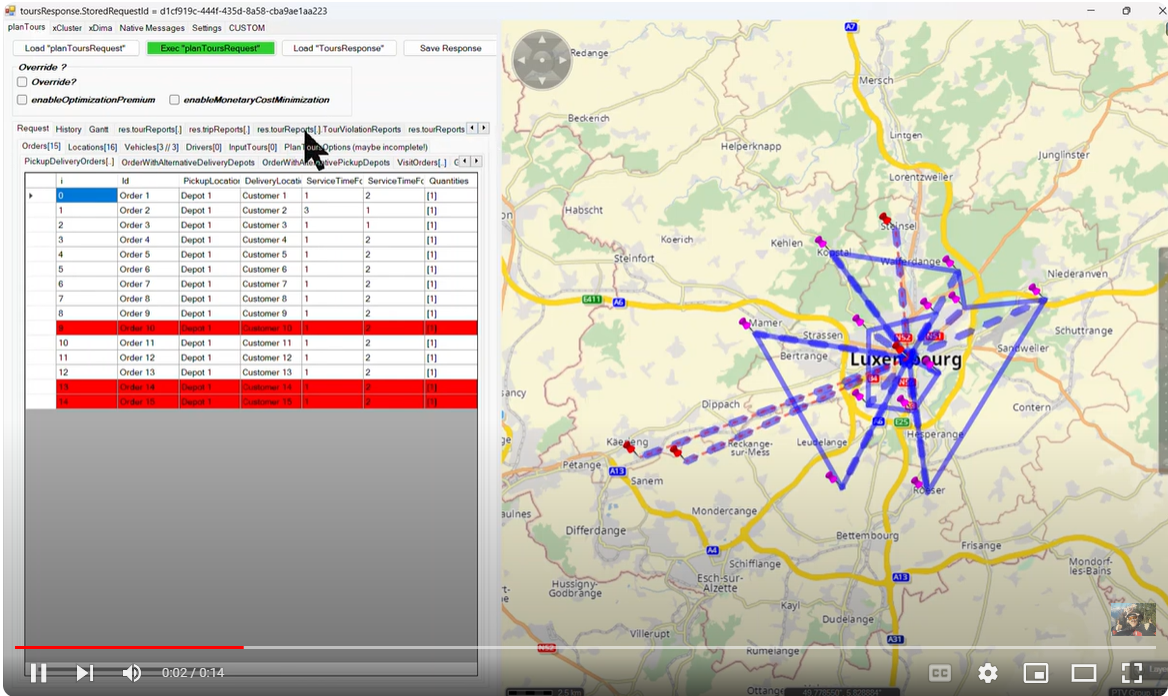The image size is (1168, 696).
Task: Open video settings gear
Action: (987, 673)
